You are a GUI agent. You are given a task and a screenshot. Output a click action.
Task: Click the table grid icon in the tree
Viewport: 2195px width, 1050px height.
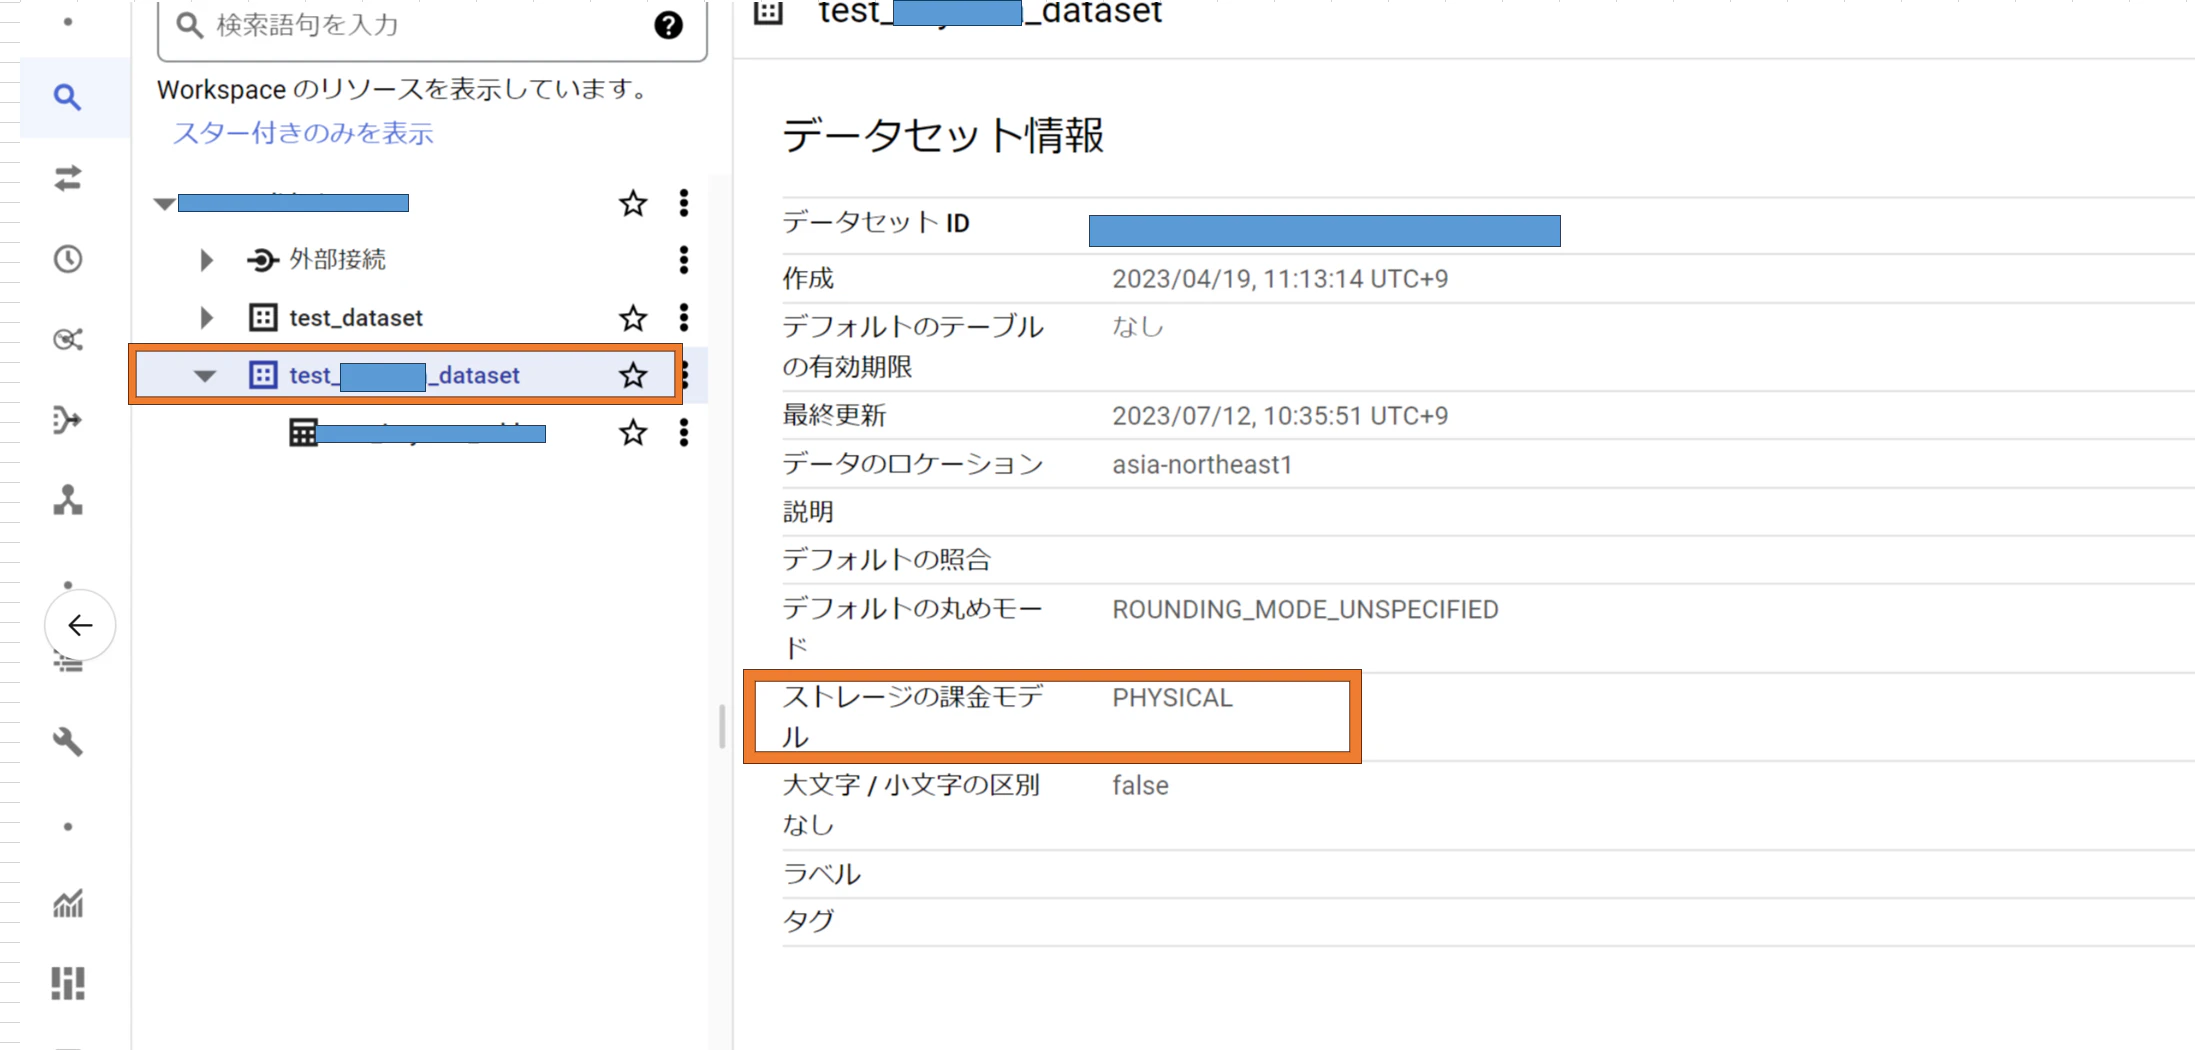[303, 432]
